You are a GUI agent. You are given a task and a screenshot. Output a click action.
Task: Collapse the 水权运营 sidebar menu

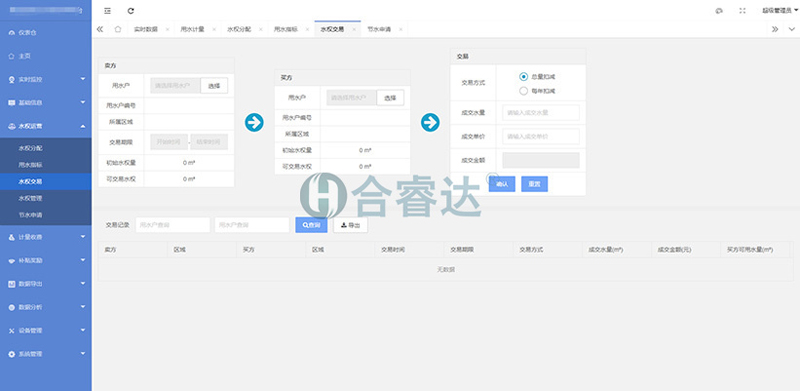click(46, 126)
